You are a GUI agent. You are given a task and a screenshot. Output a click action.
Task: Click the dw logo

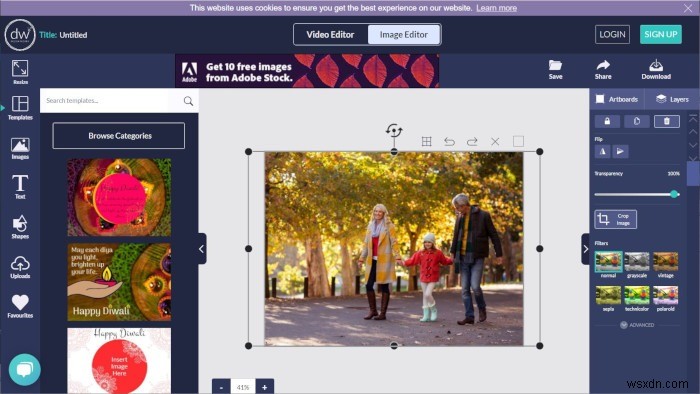(20, 35)
